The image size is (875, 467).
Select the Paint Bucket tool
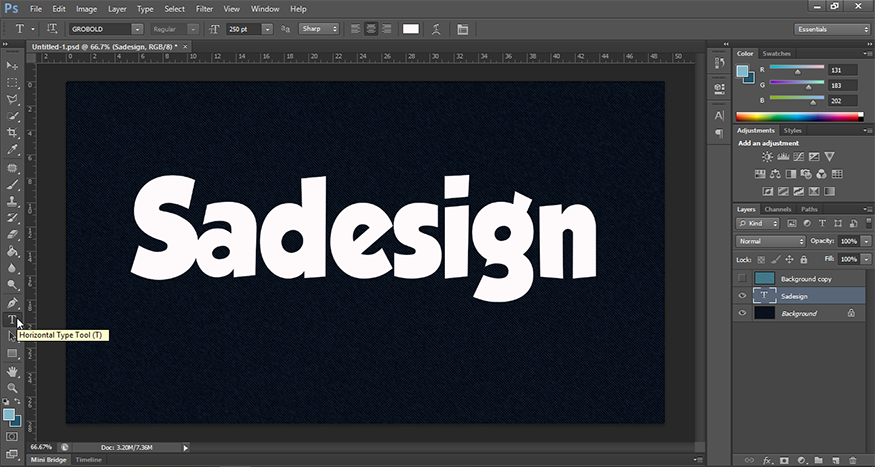12,252
